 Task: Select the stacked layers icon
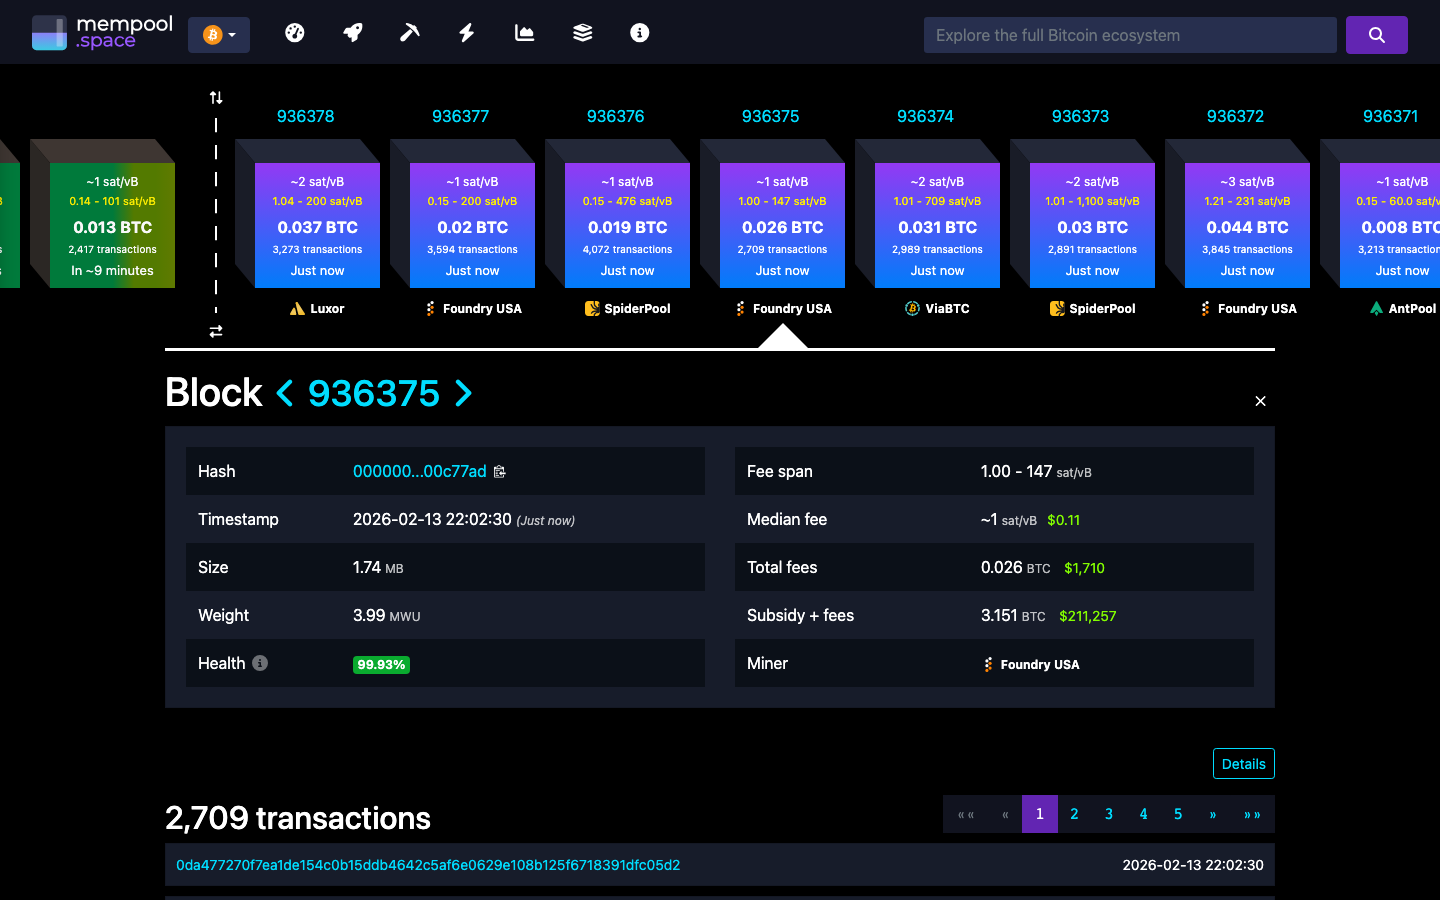tap(581, 32)
